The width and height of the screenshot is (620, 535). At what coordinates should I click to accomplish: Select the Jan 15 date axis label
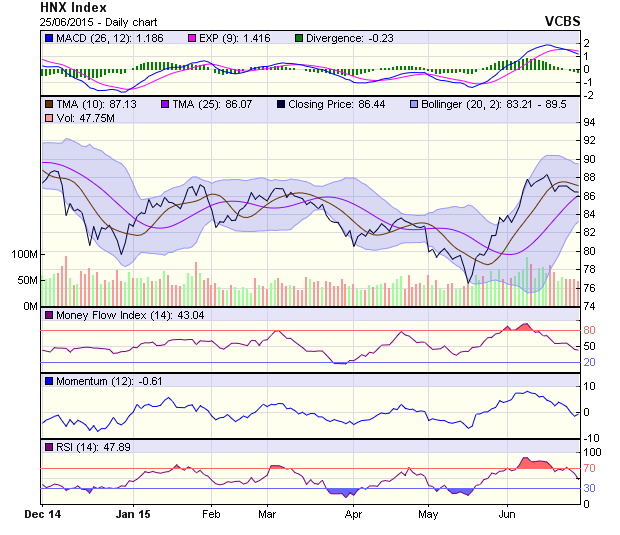click(x=133, y=514)
